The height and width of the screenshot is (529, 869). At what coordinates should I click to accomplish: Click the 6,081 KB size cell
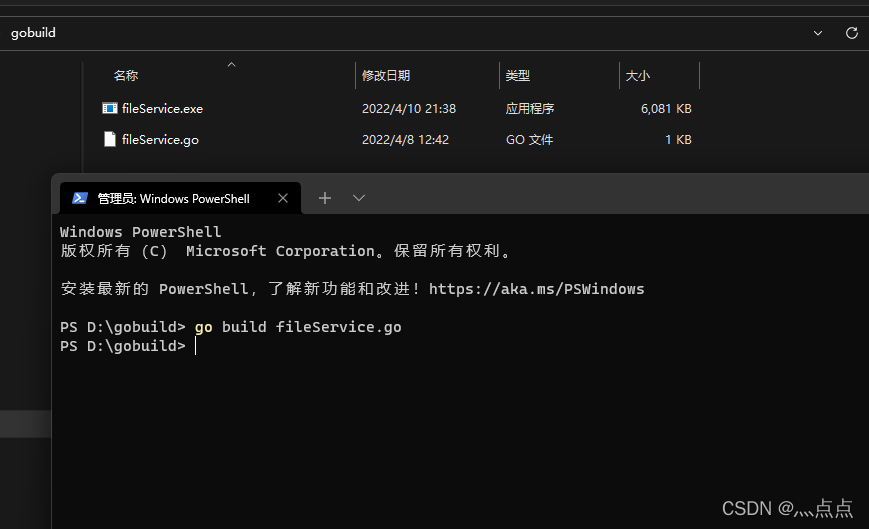pos(666,109)
